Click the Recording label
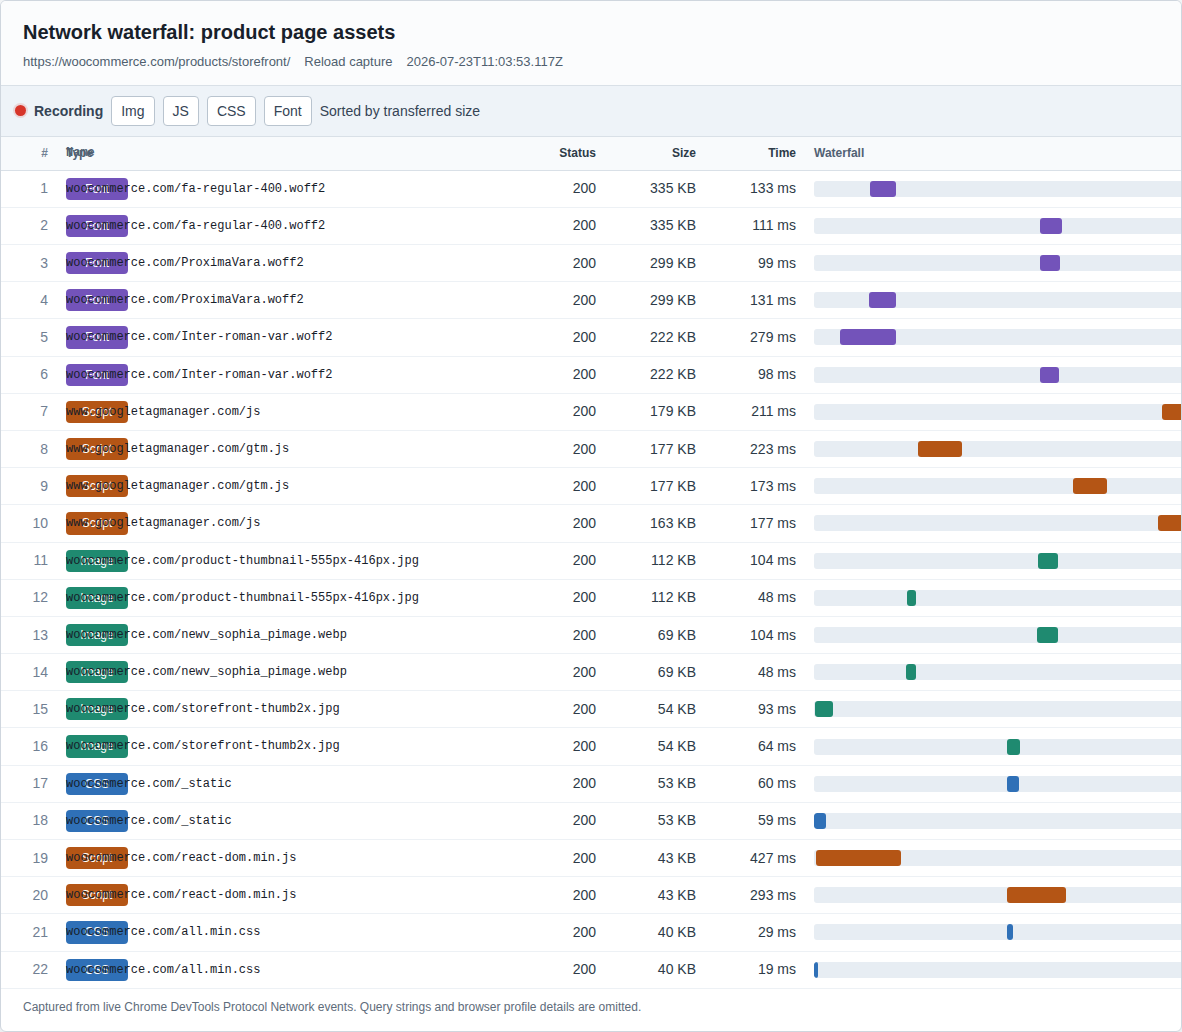The height and width of the screenshot is (1032, 1182). pyautogui.click(x=69, y=111)
